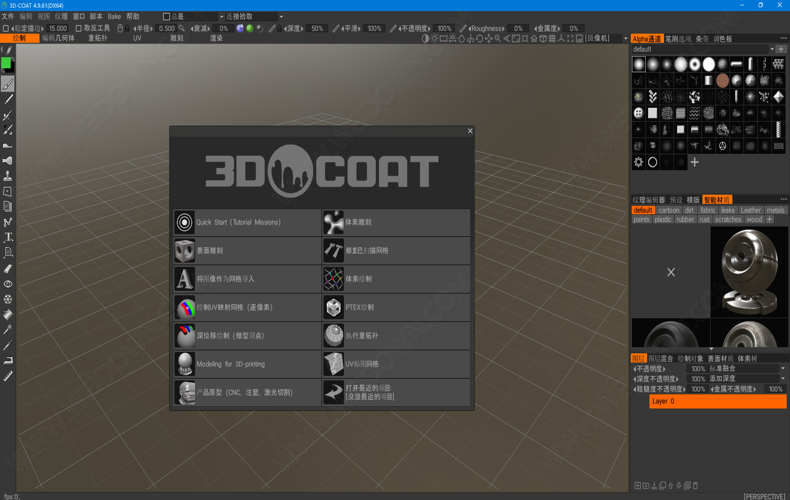Screen dimensions: 790x500
Task: Select the cartoon material category
Action: [x=669, y=210]
